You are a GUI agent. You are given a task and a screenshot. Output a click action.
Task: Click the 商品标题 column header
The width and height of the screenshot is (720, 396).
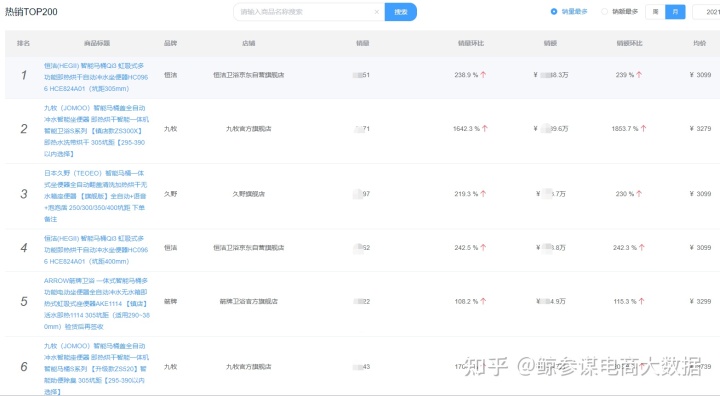pyautogui.click(x=97, y=43)
